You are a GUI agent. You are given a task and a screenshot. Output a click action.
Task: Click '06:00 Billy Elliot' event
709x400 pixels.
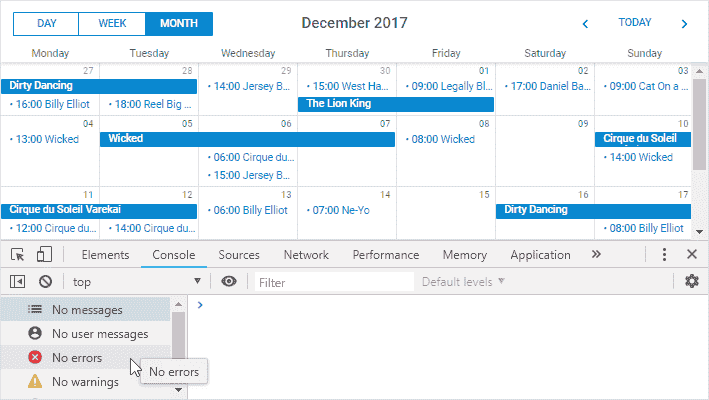(247, 211)
